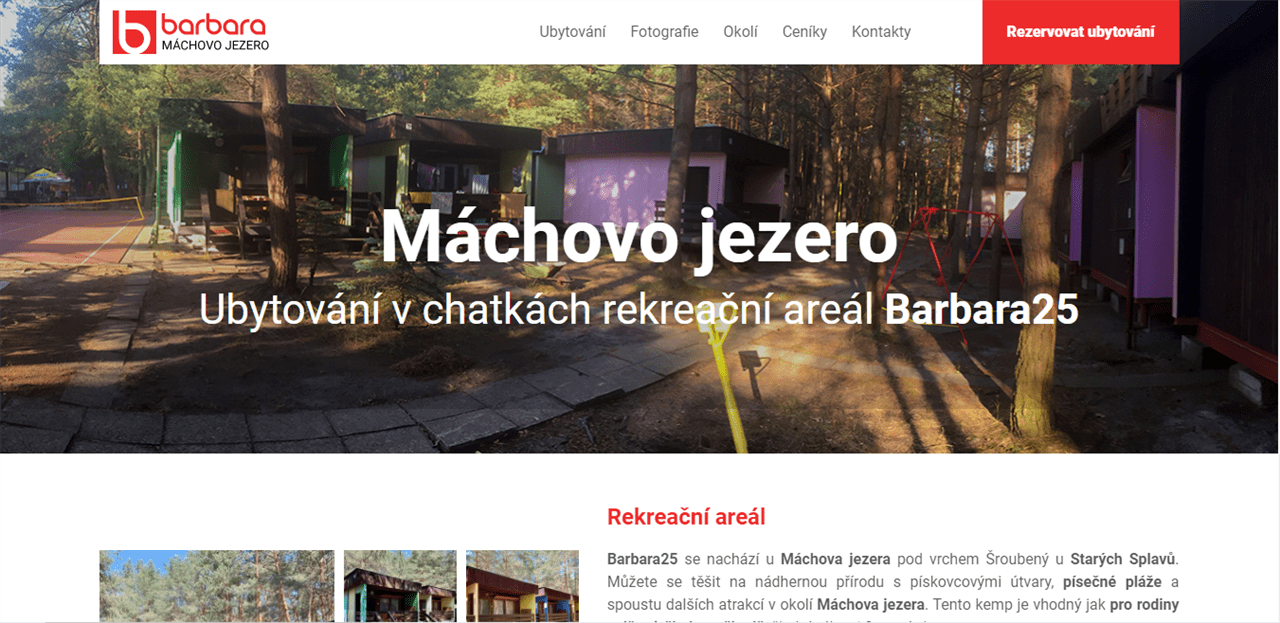1280x623 pixels.
Task: Open the Kontakty page
Action: pyautogui.click(x=881, y=31)
